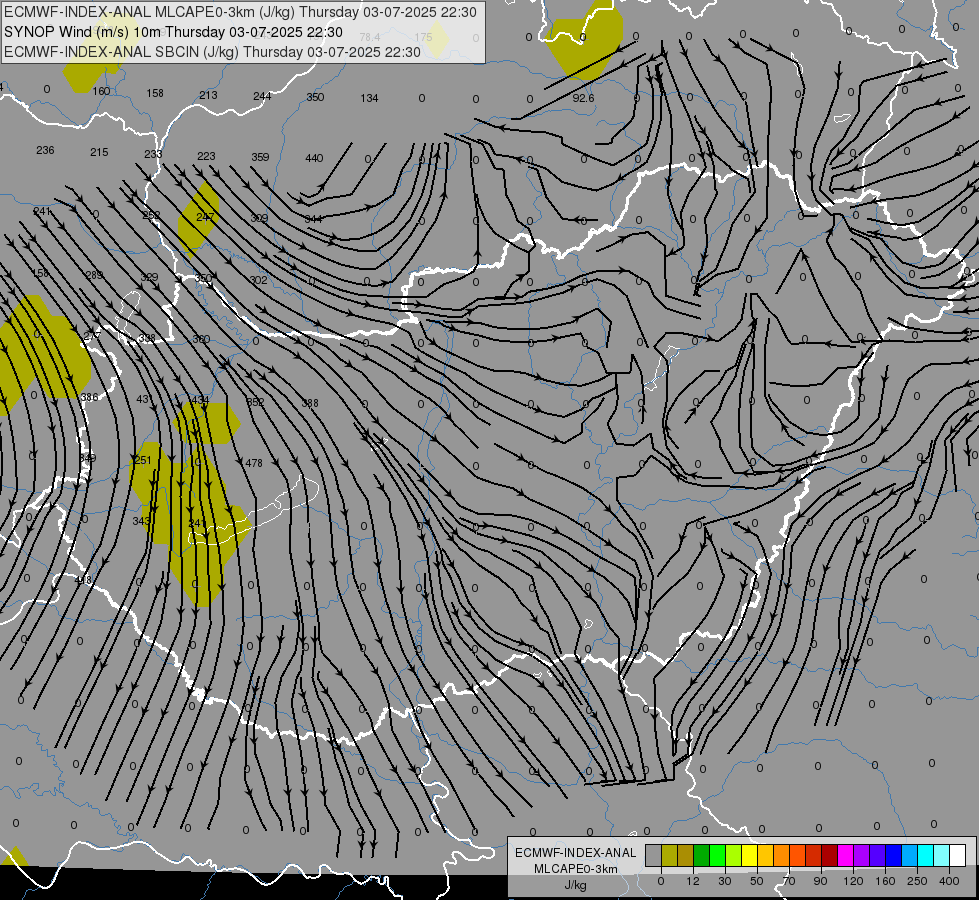Click the map value 478
Screen dimensions: 979x900
tap(254, 463)
